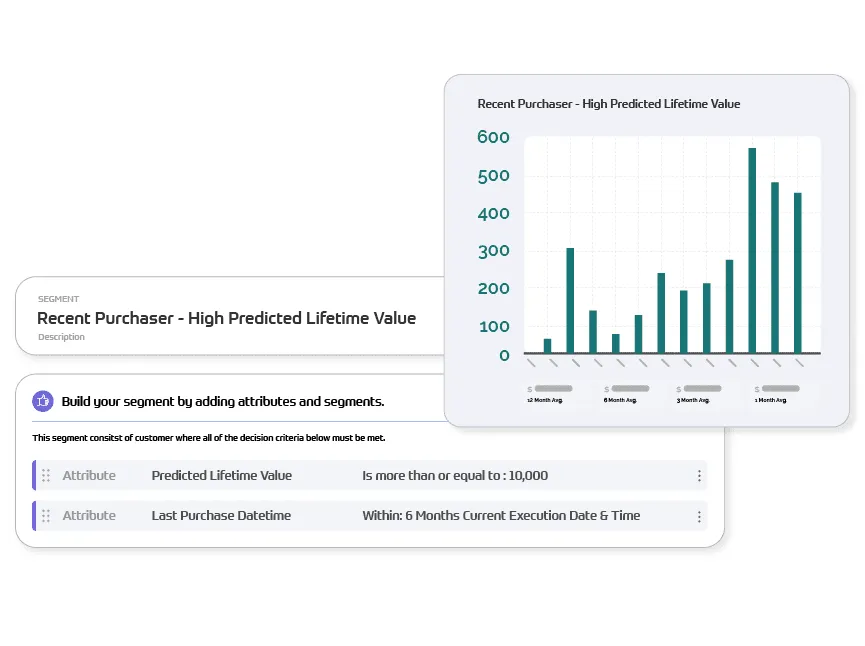This screenshot has width=865, height=646.
Task: Grab drag handle of Predicted Lifetime Value row
Action: pos(46,476)
